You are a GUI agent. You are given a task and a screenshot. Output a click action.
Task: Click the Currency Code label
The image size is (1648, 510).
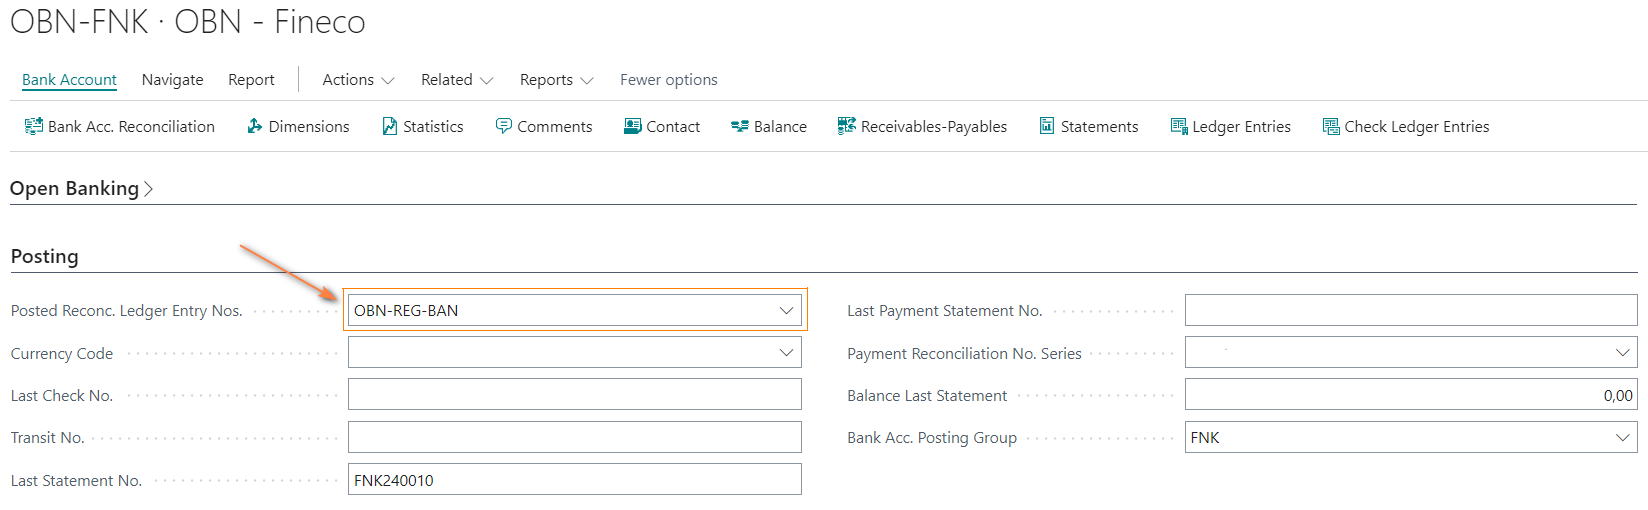pos(62,354)
